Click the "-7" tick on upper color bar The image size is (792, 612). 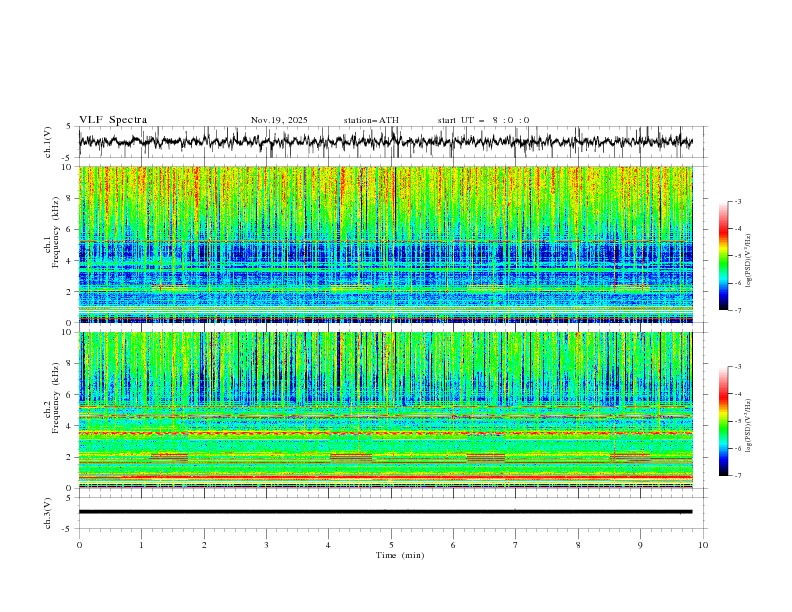click(737, 310)
